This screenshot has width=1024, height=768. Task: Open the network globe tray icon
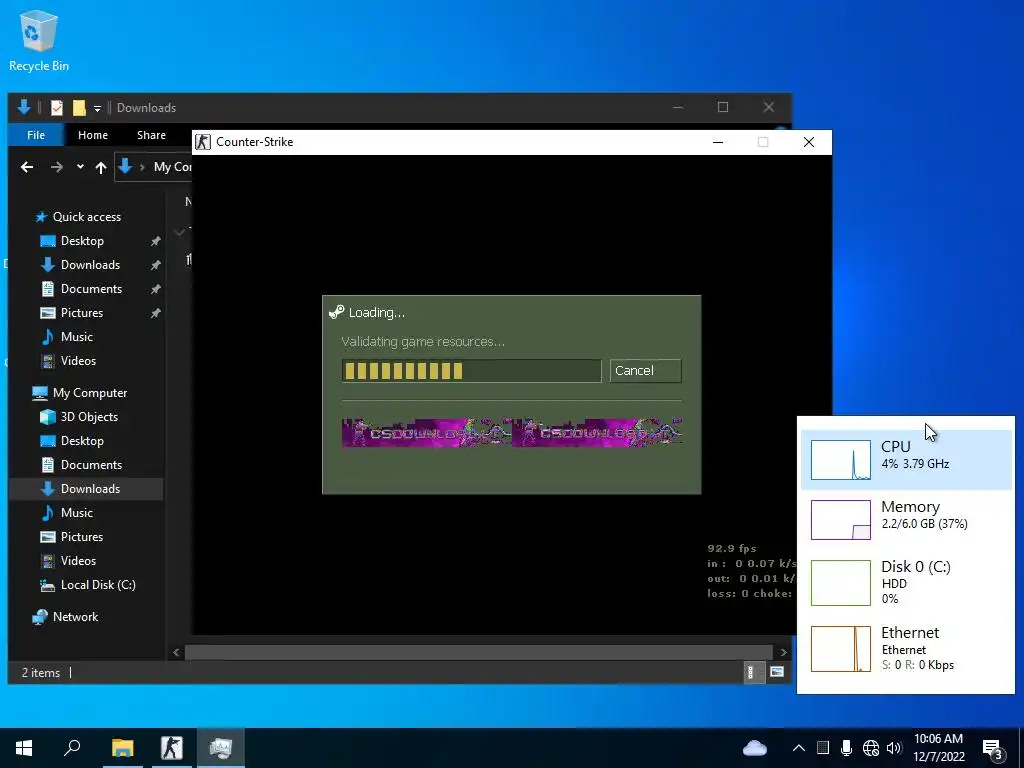[x=871, y=748]
